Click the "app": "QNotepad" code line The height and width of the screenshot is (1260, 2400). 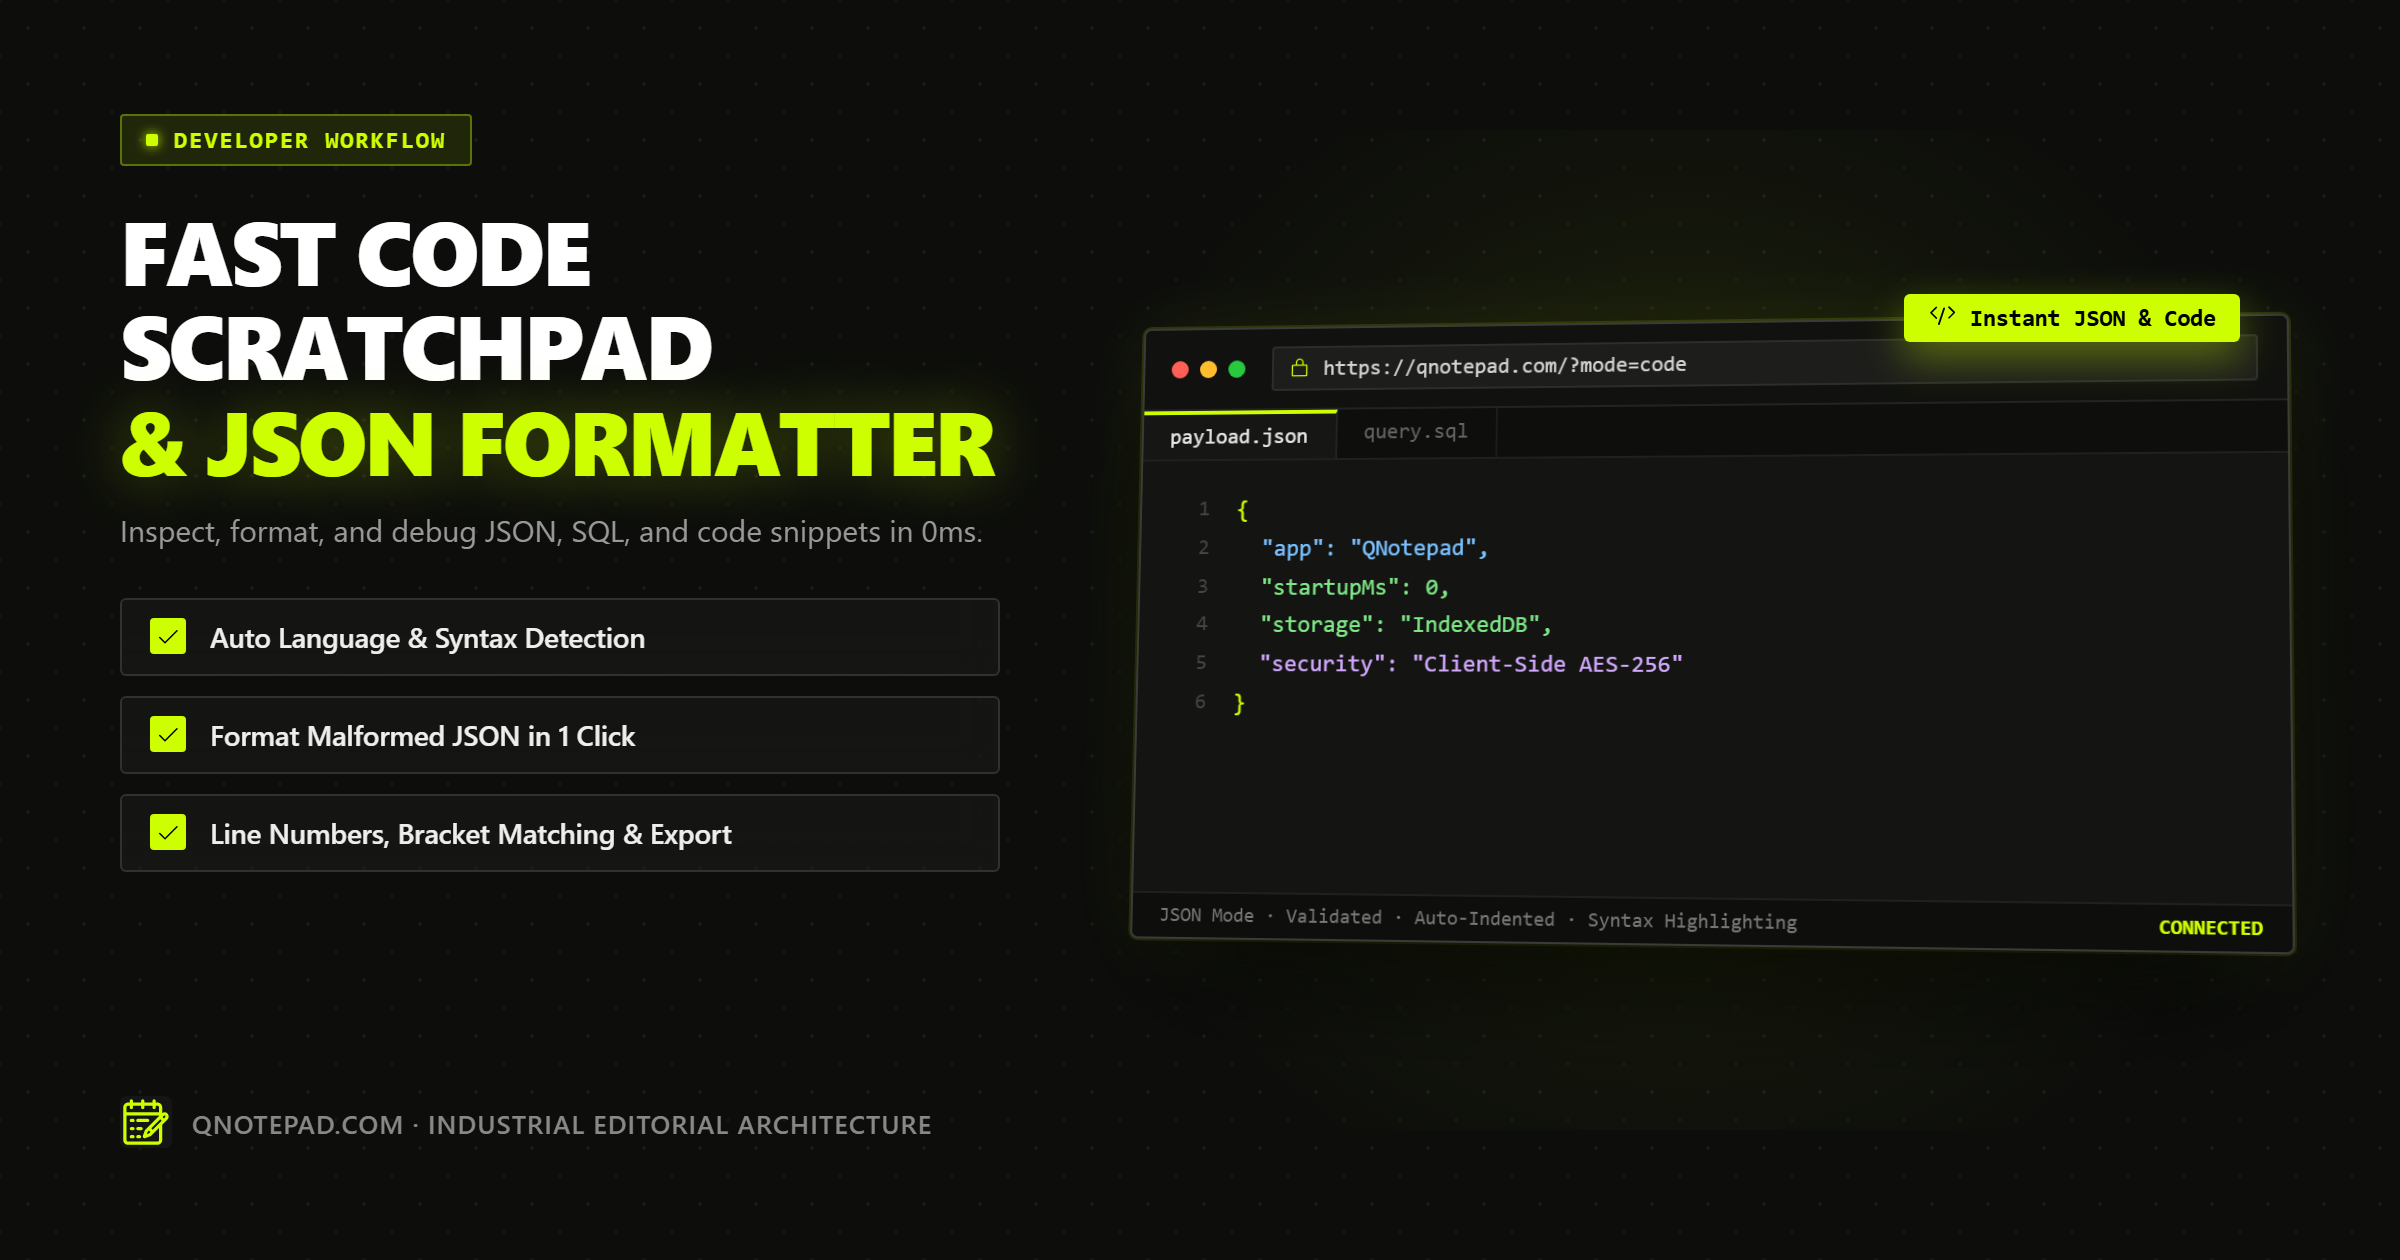(1374, 548)
